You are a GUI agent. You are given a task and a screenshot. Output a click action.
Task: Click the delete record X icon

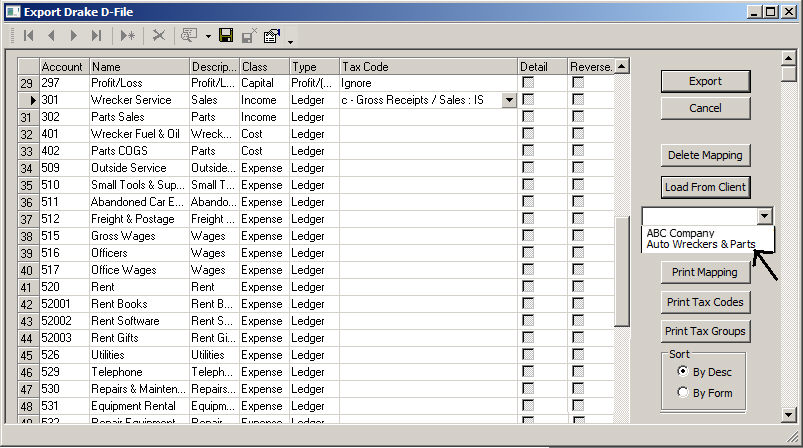click(x=159, y=35)
